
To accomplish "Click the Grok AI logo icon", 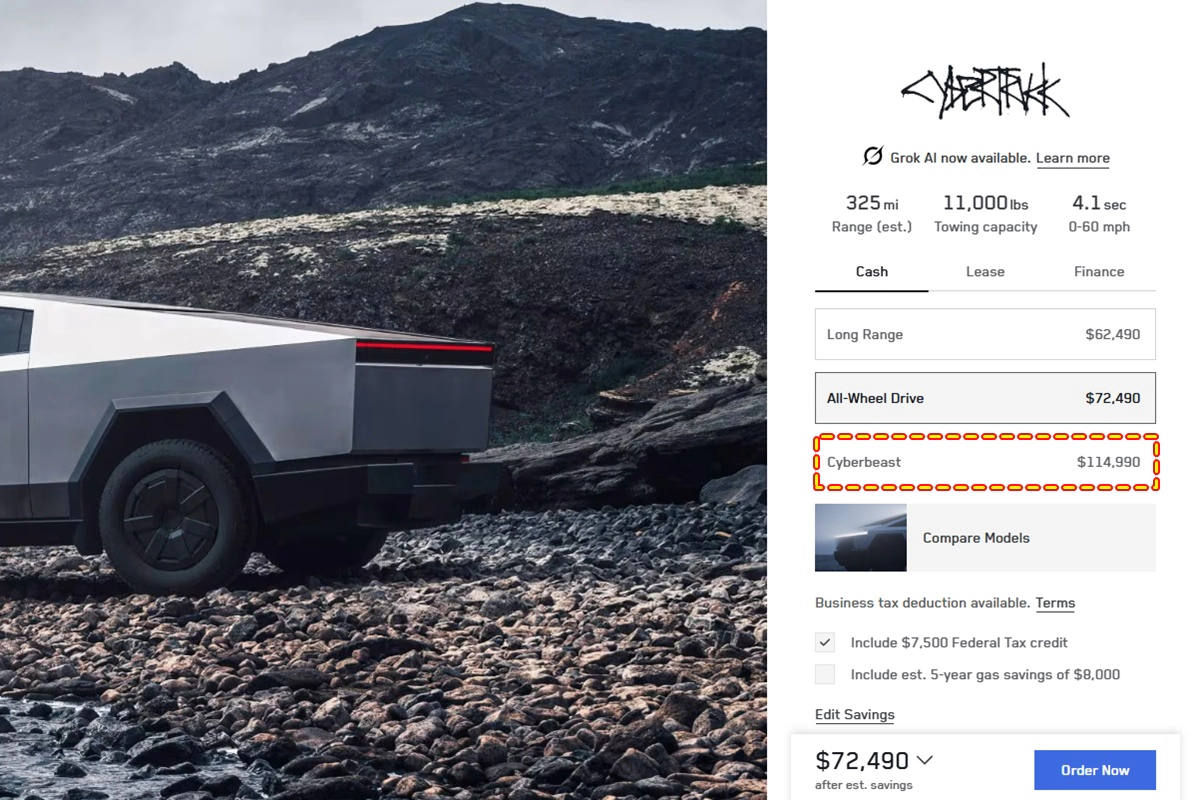I will pyautogui.click(x=873, y=157).
